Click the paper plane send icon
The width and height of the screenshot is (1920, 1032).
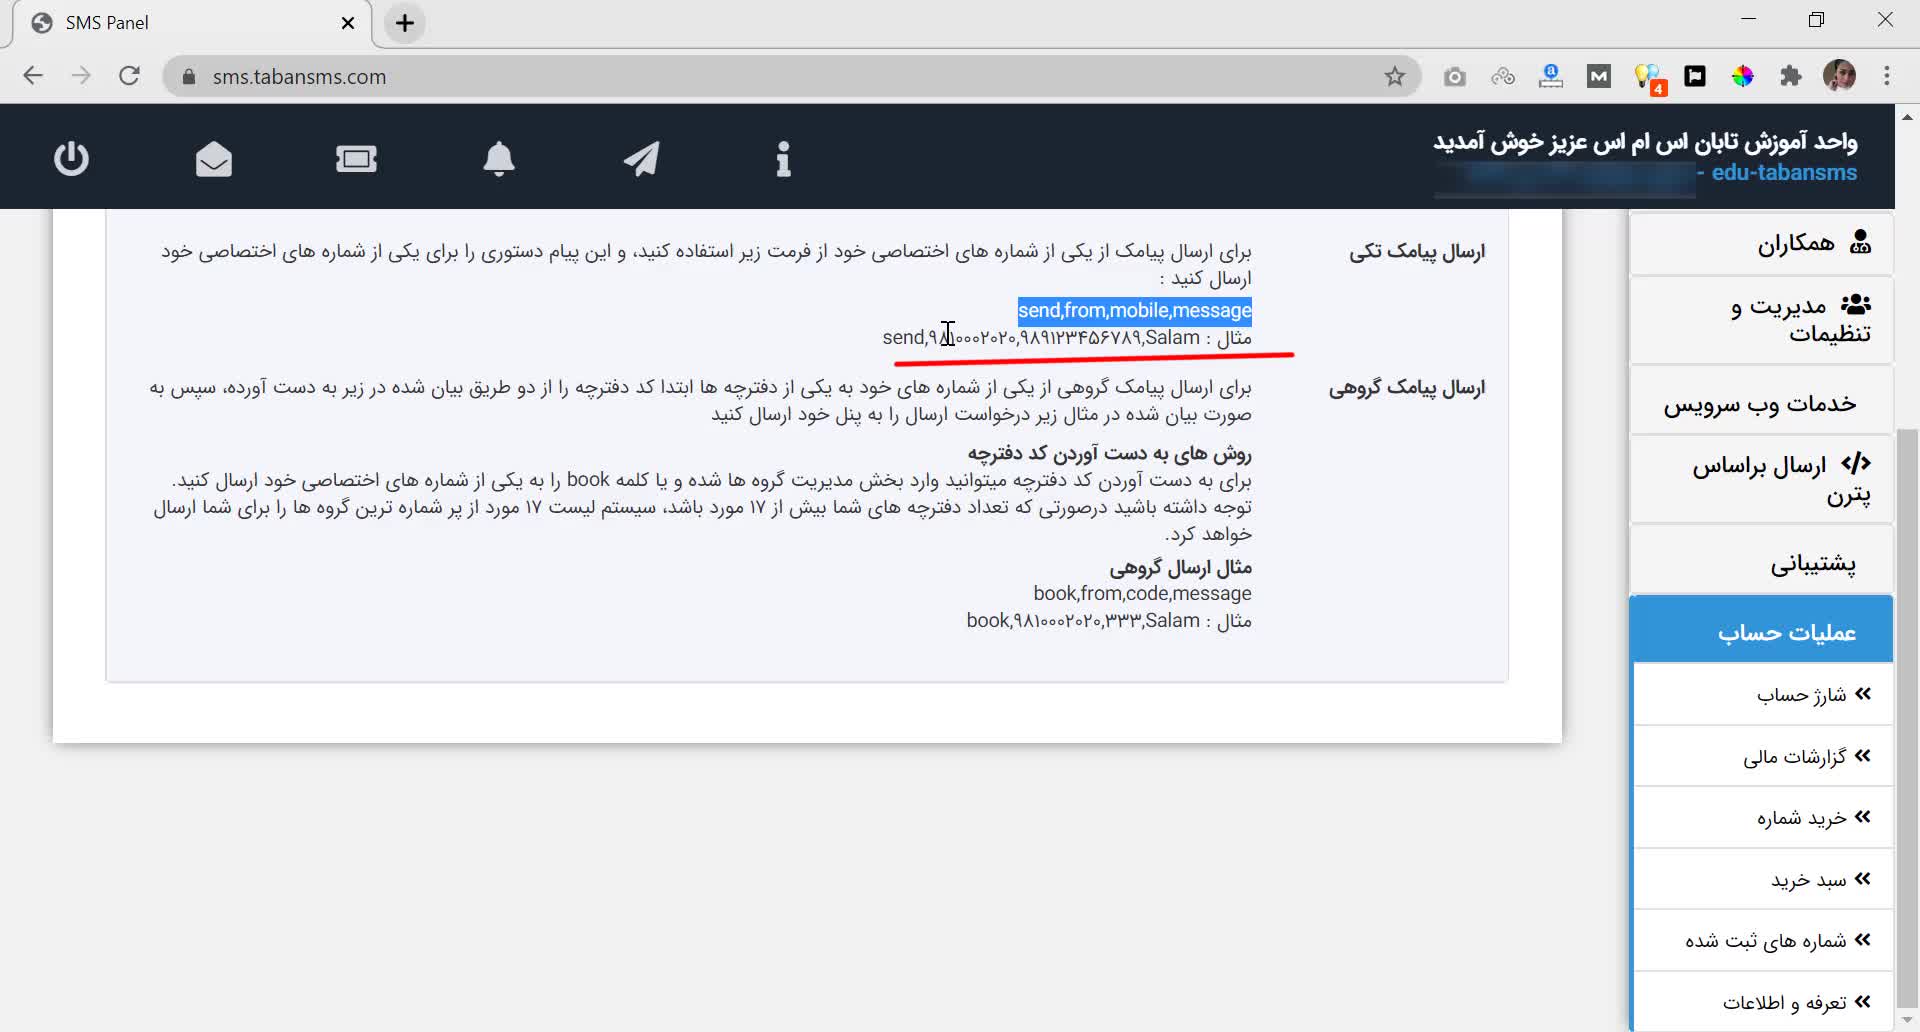click(641, 159)
